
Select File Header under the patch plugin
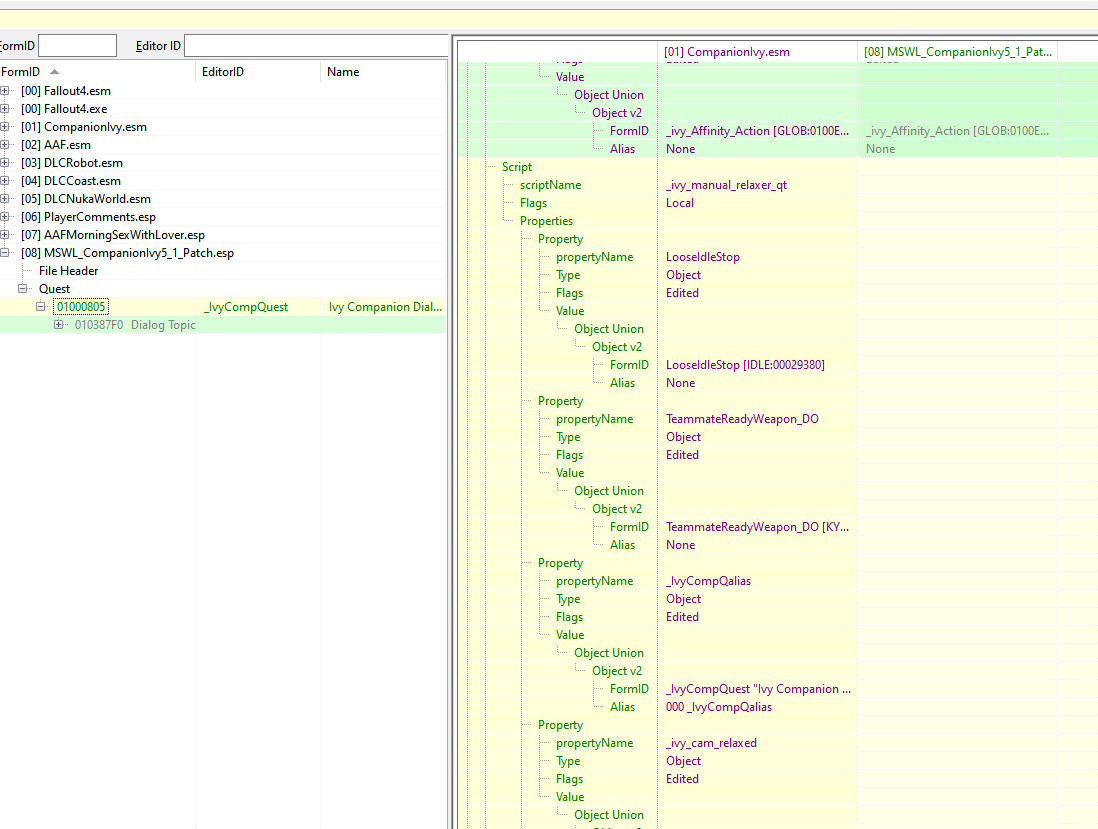click(69, 271)
